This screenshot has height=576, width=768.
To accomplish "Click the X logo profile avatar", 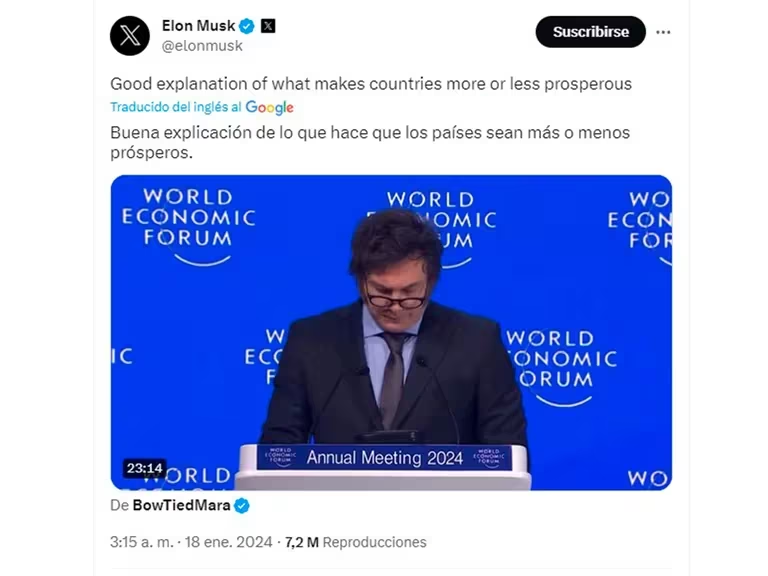I will click(x=130, y=36).
